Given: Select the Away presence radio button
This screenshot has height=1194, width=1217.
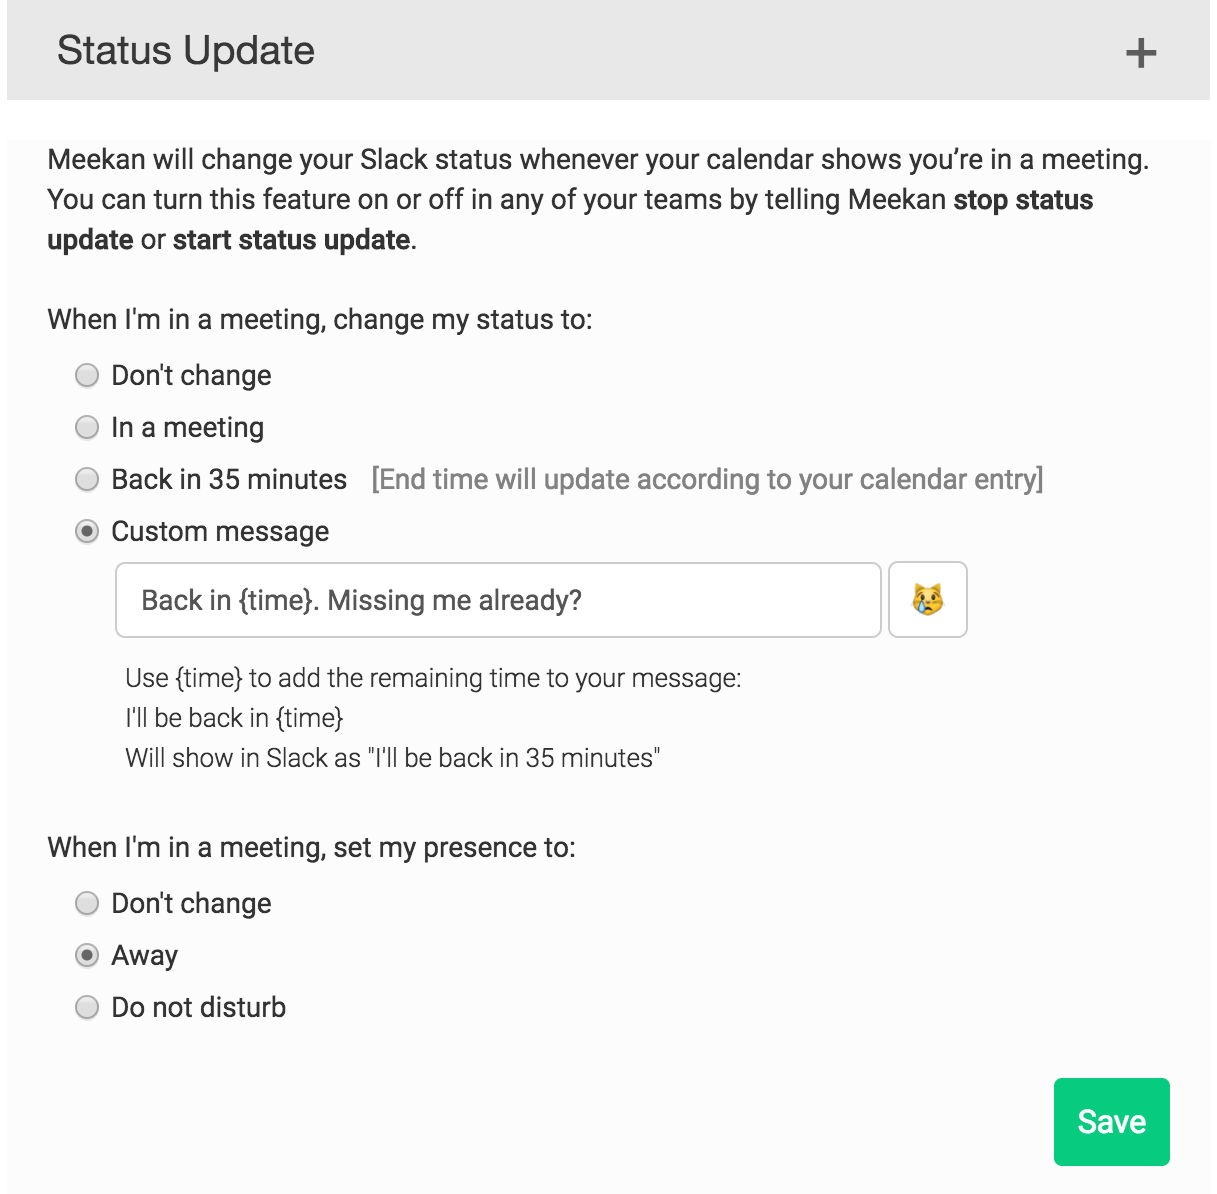Looking at the screenshot, I should click(x=88, y=956).
